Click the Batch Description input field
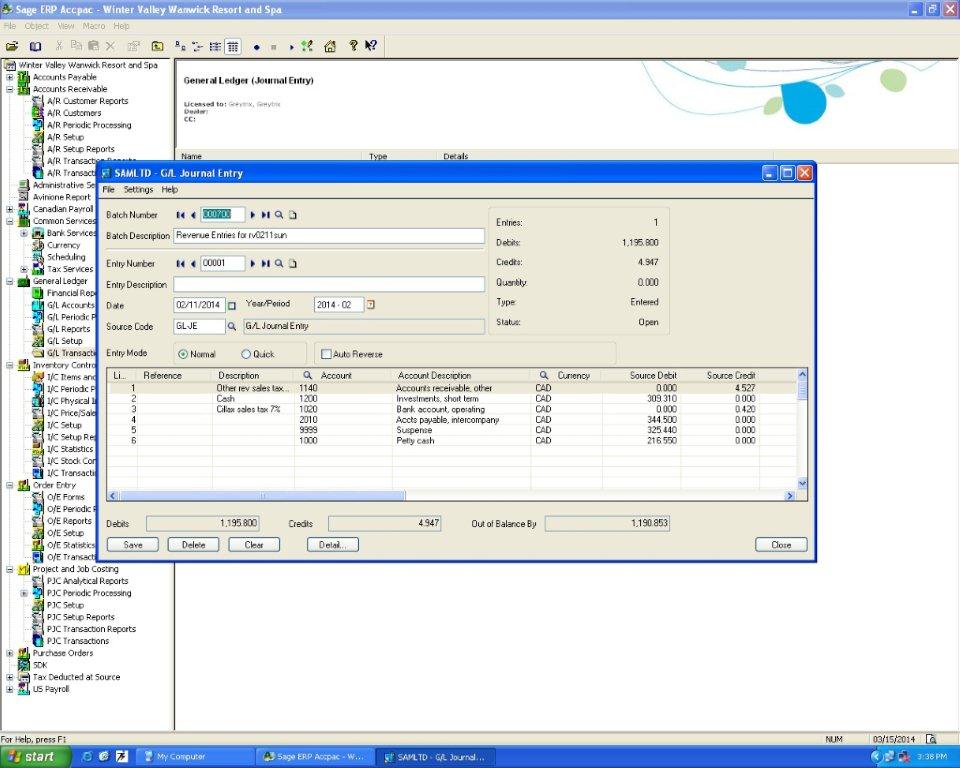The height and width of the screenshot is (768, 960). [x=329, y=235]
